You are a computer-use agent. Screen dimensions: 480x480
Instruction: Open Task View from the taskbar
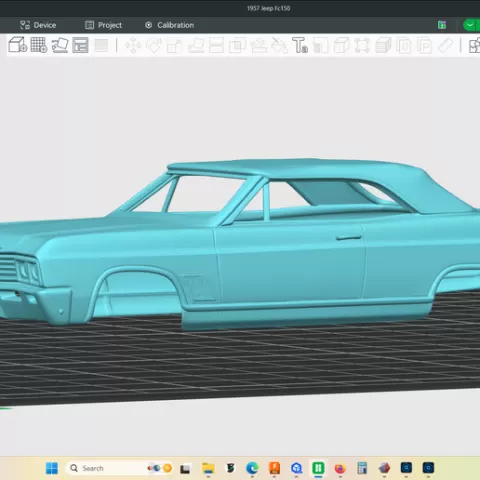[x=185, y=468]
